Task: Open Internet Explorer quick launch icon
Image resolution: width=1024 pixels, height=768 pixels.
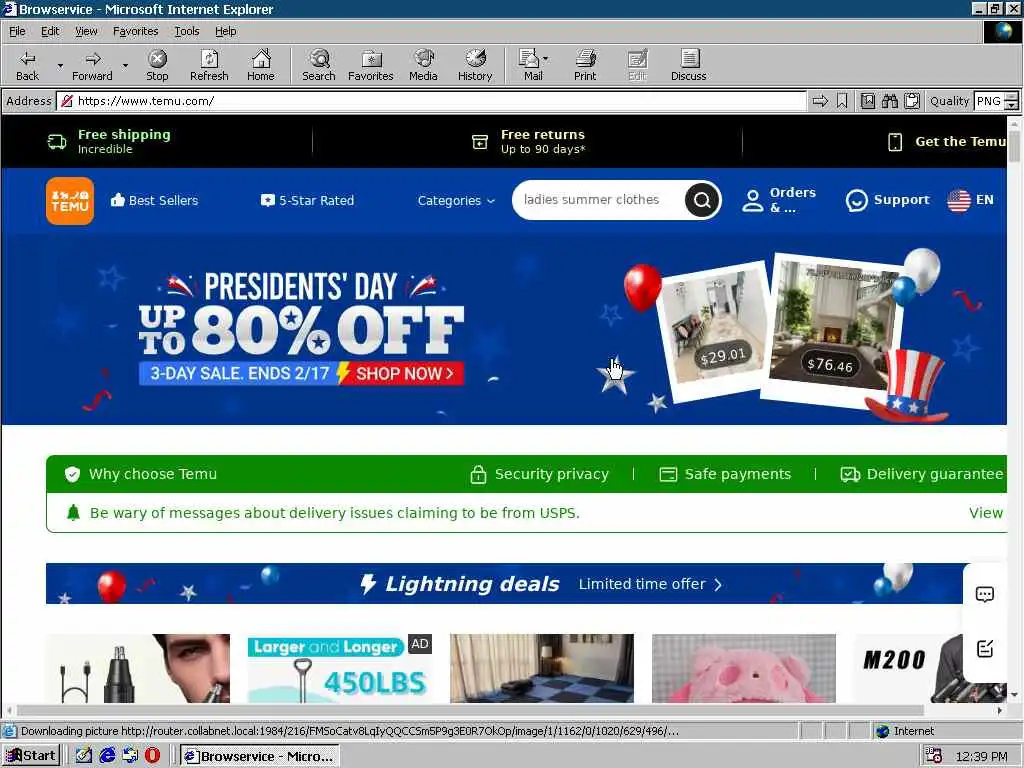Action: (x=107, y=756)
